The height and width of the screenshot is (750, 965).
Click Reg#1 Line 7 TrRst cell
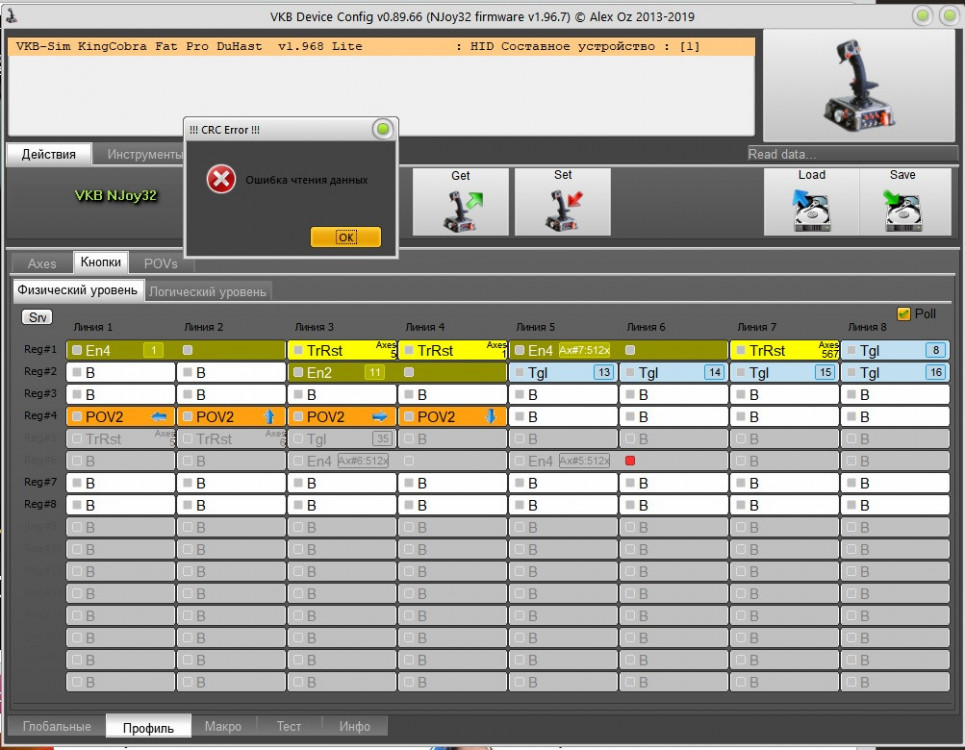785,350
